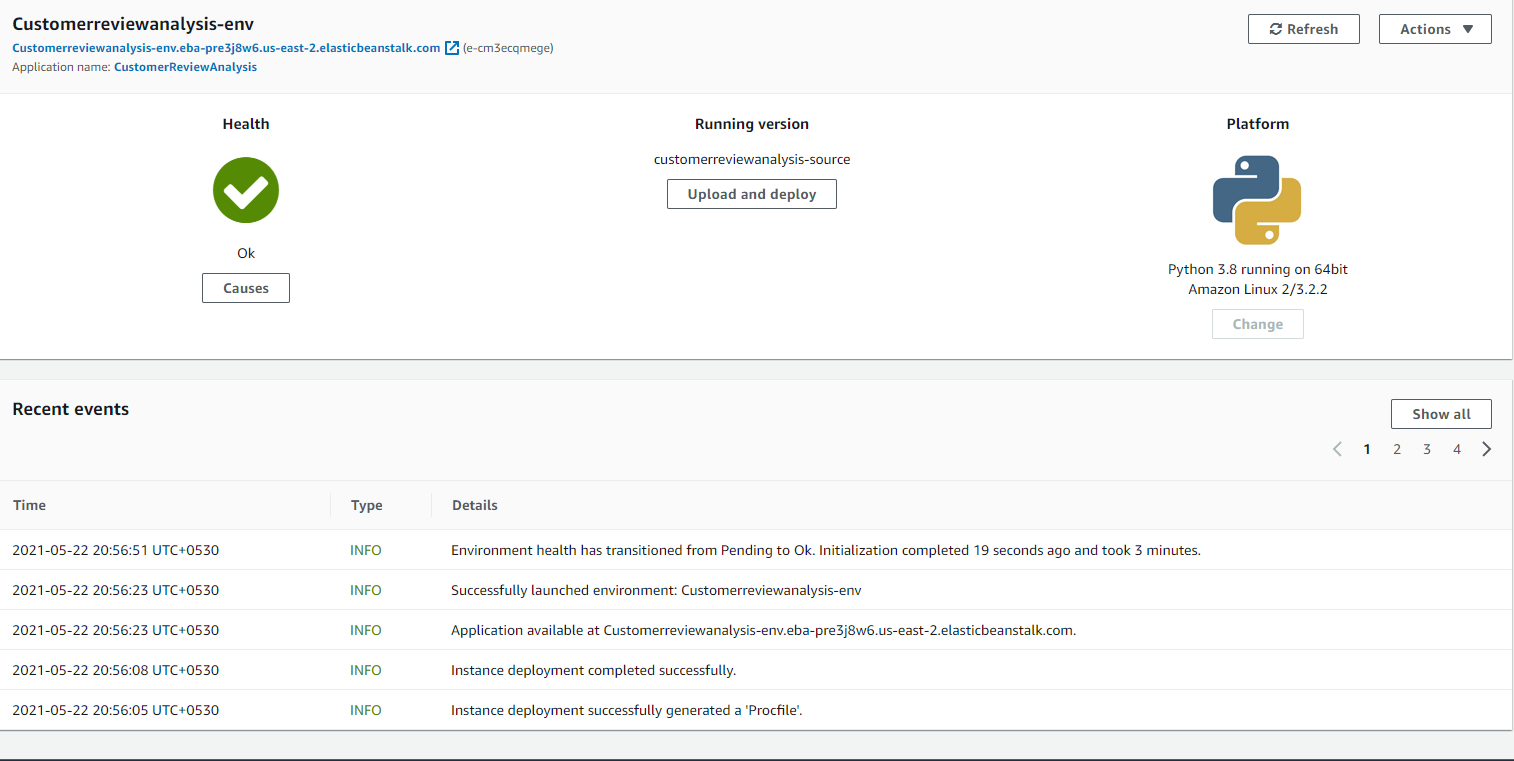Viewport: 1514px width, 761px height.
Task: Click the Change platform button
Action: (1257, 324)
